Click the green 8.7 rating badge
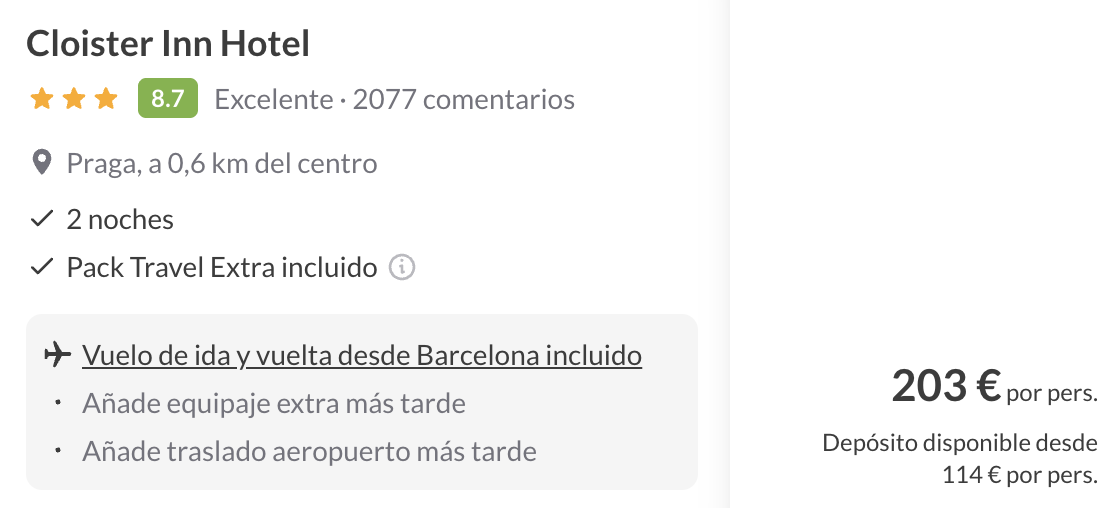This screenshot has width=1116, height=508. pos(167,99)
